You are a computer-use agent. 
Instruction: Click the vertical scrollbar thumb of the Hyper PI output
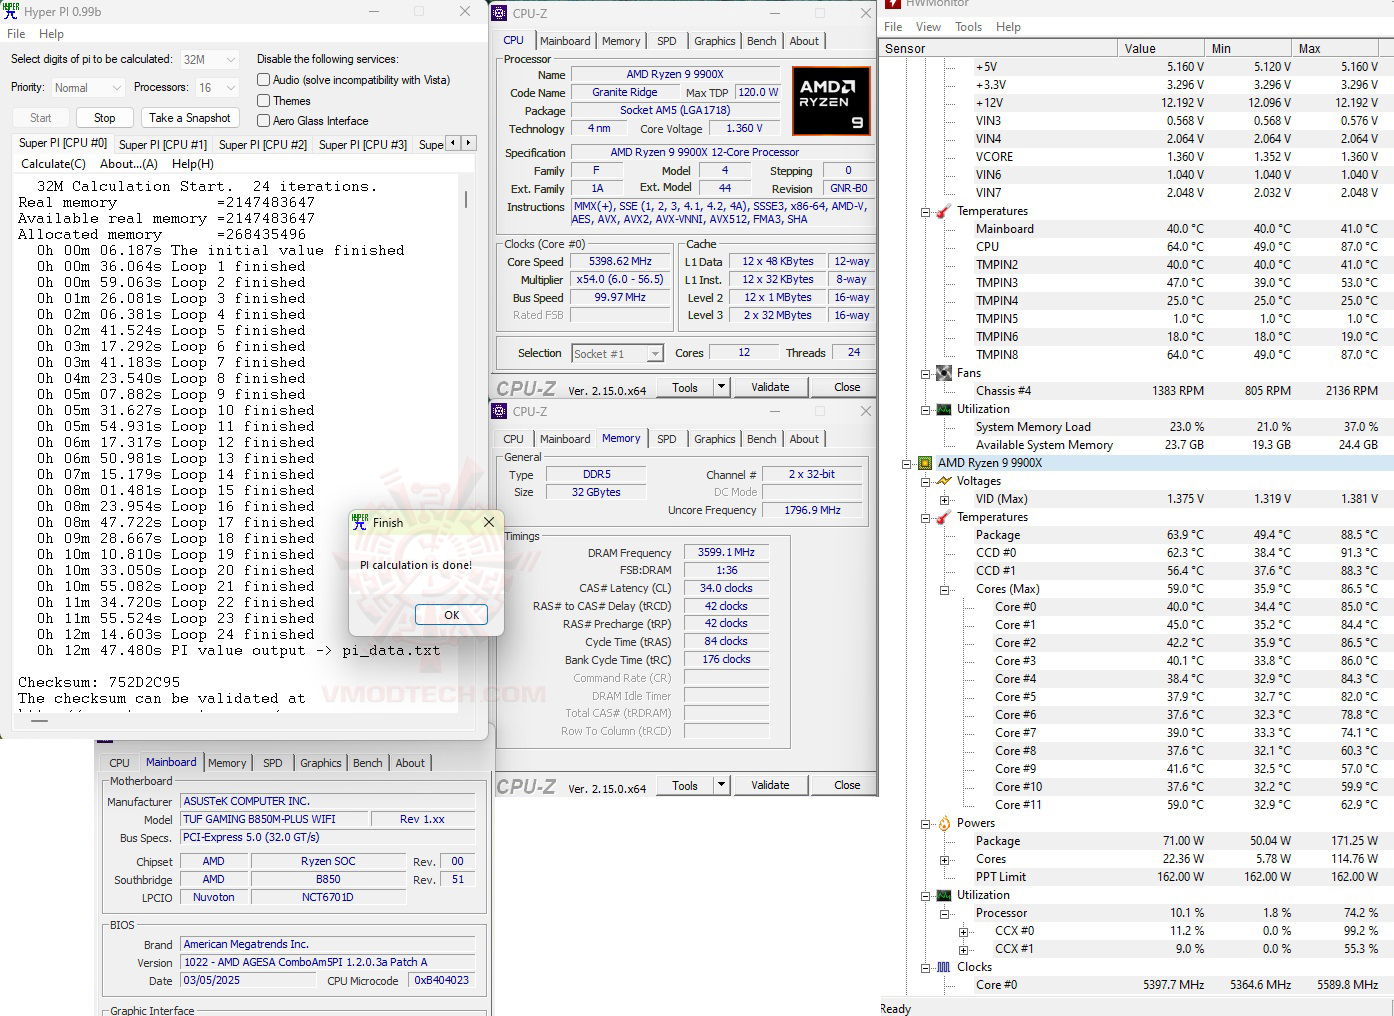(466, 200)
